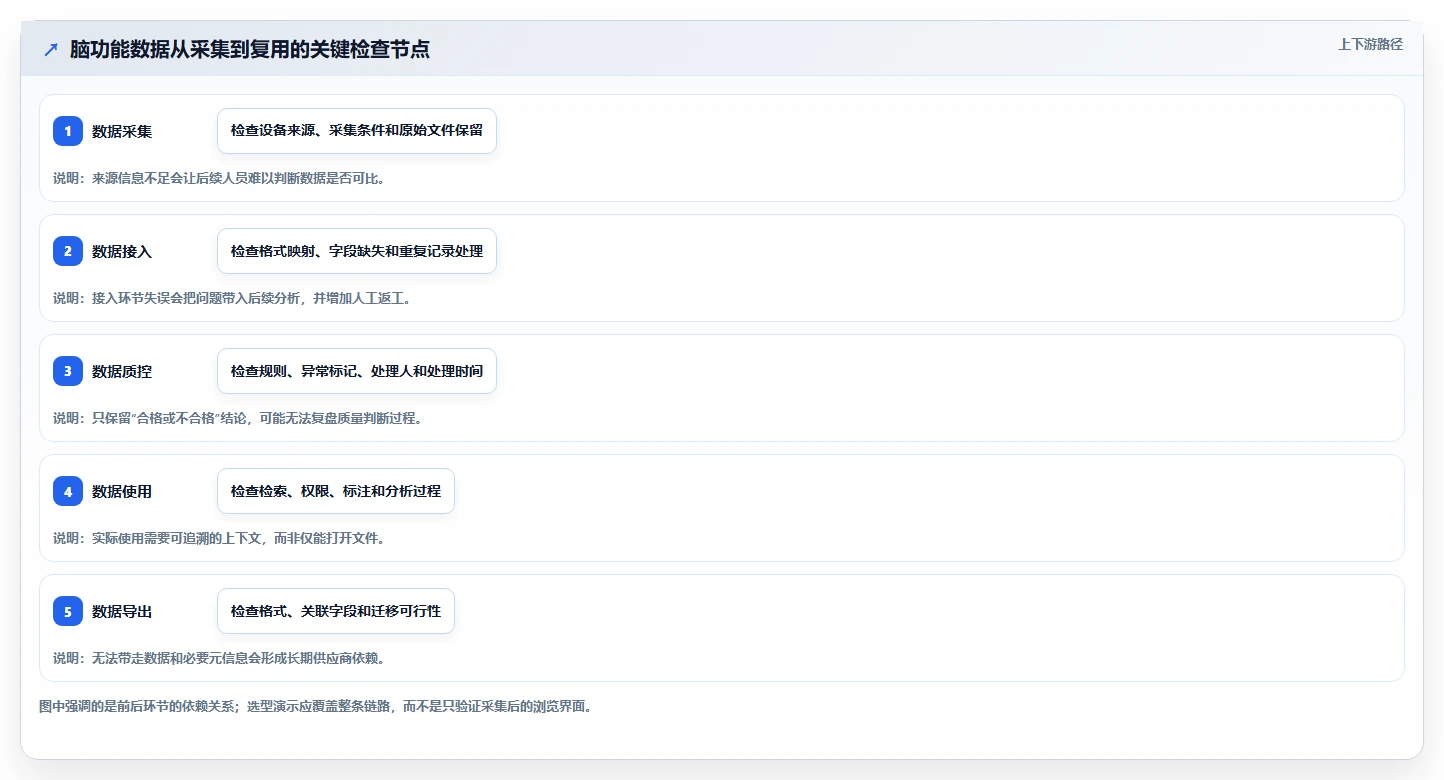This screenshot has height=780, width=1444.
Task: Click 检查格式映射、字段缺失和重复记录处理 box
Action: [357, 251]
